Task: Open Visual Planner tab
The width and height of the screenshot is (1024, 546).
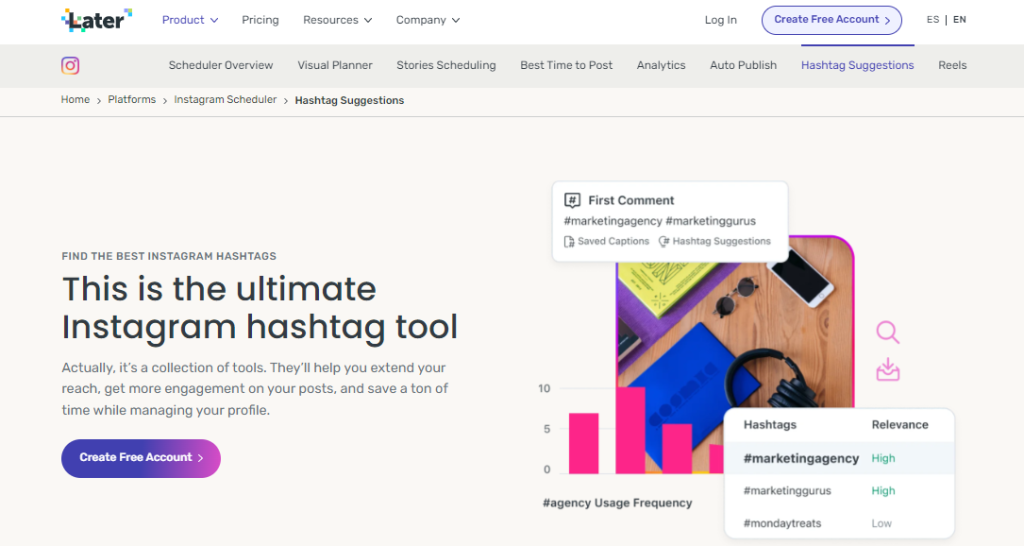Action: pos(335,65)
